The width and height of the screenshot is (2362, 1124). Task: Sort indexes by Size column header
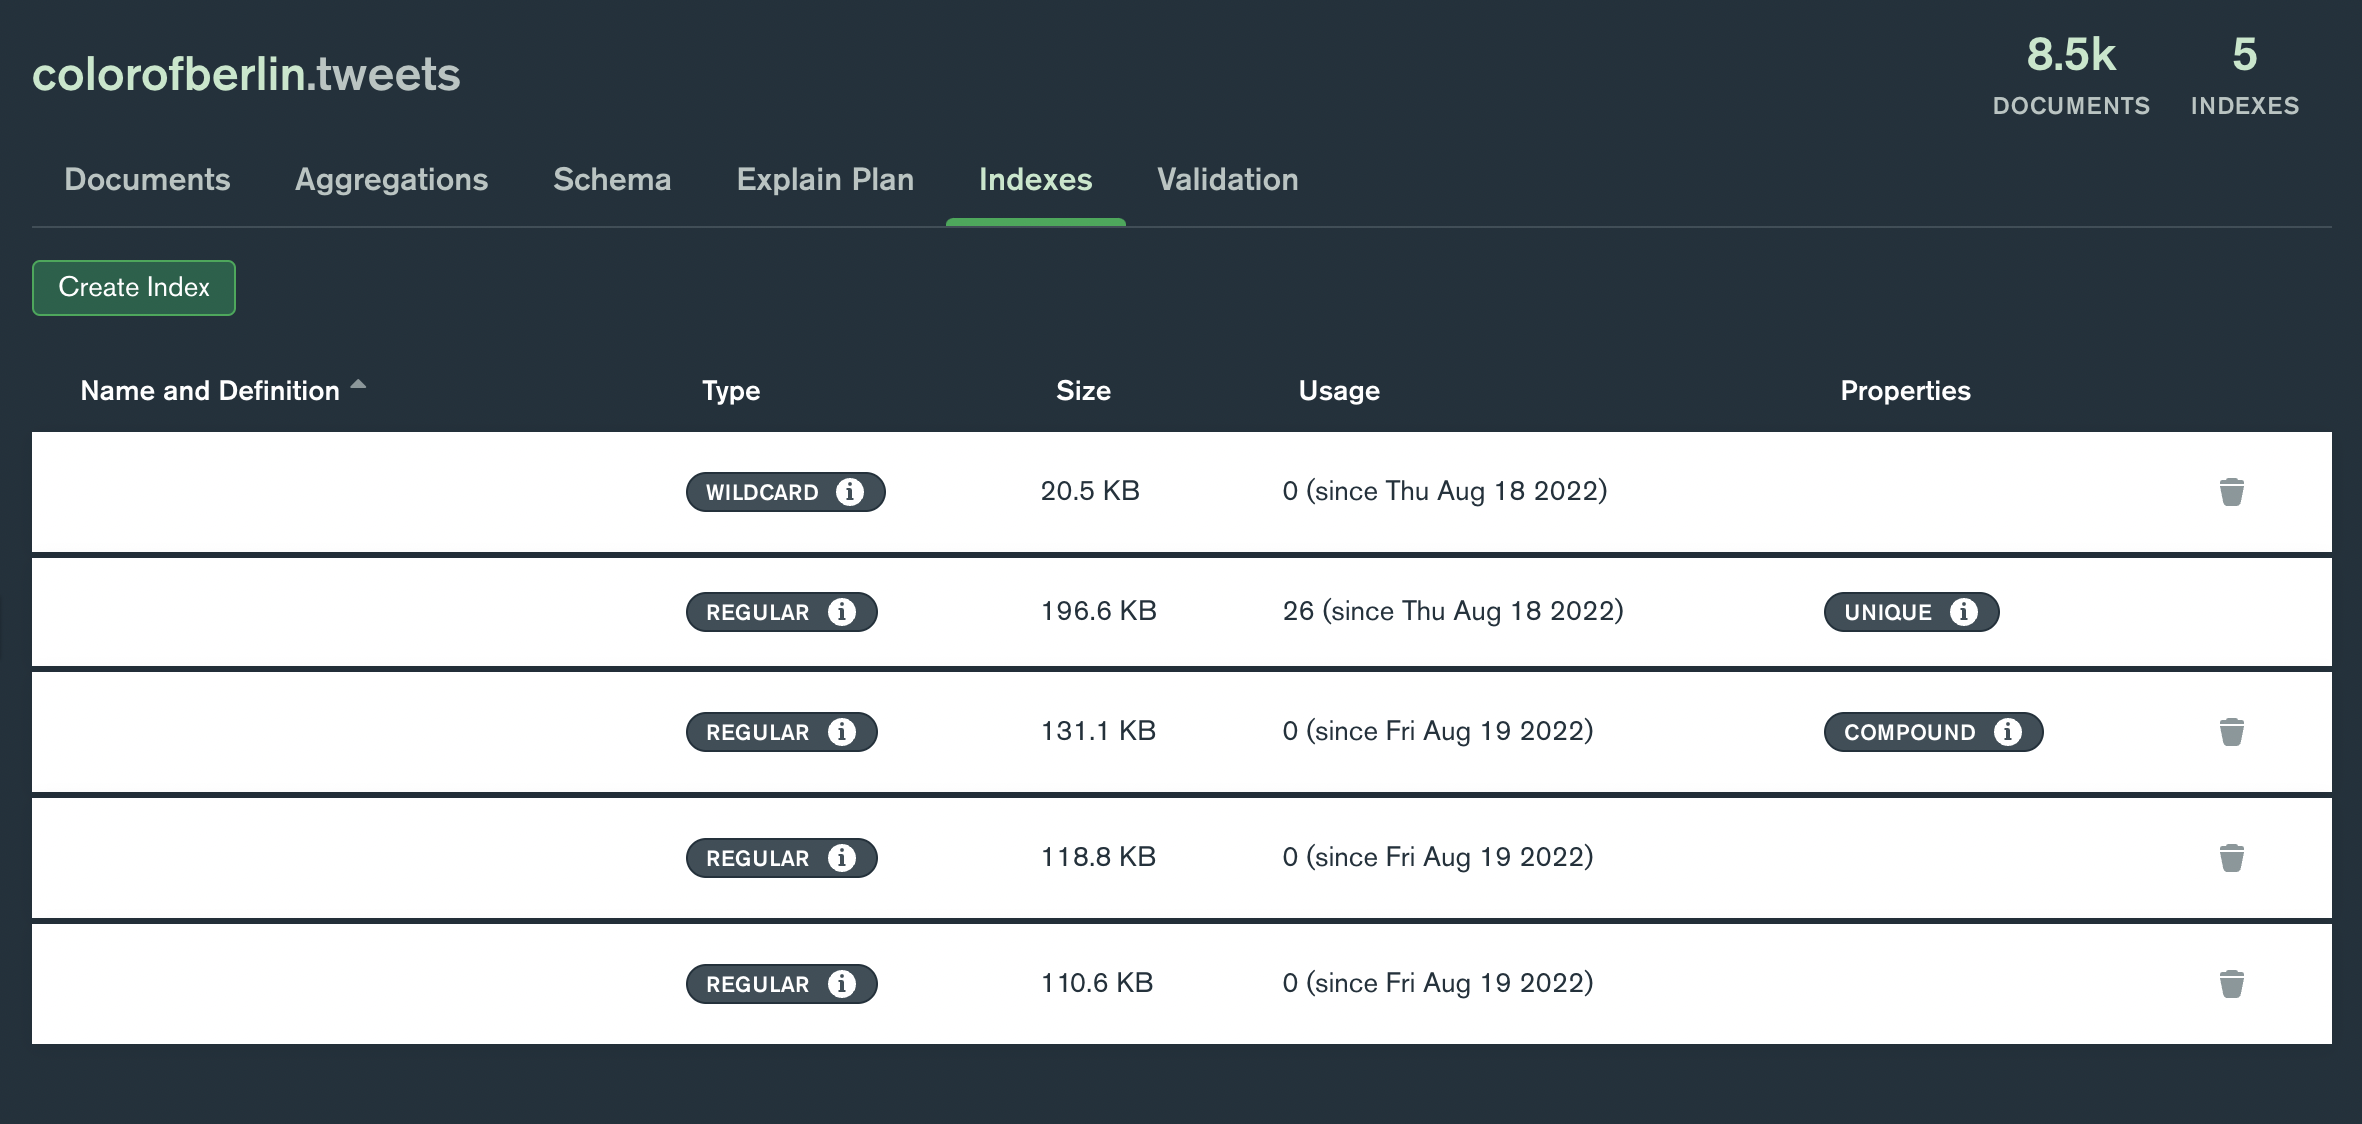point(1083,391)
